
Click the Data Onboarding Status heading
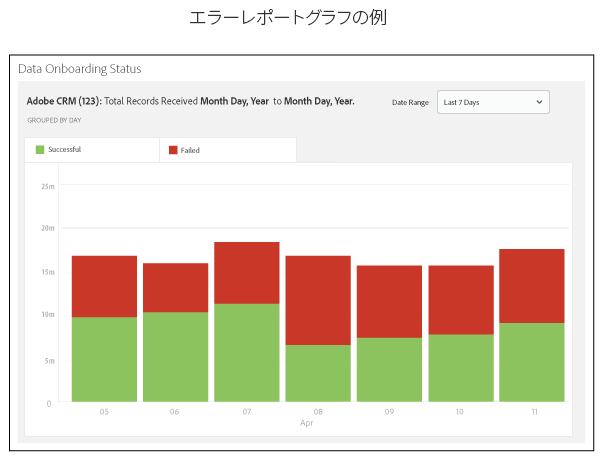pyautogui.click(x=80, y=69)
